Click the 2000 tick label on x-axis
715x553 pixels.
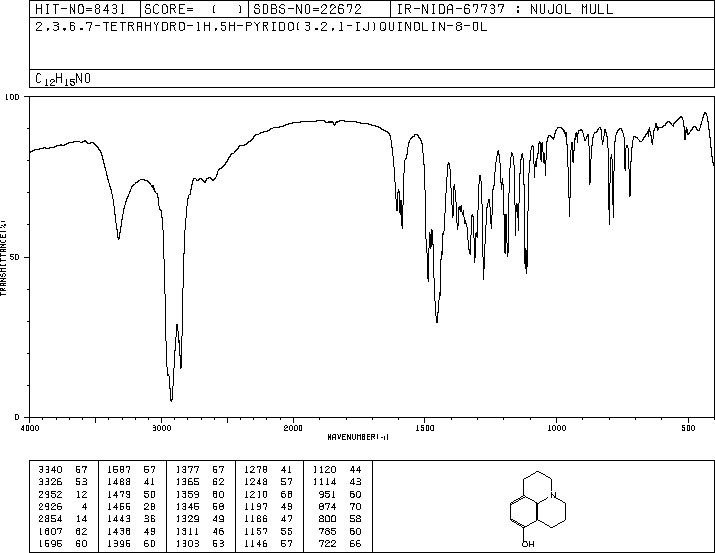click(x=293, y=428)
